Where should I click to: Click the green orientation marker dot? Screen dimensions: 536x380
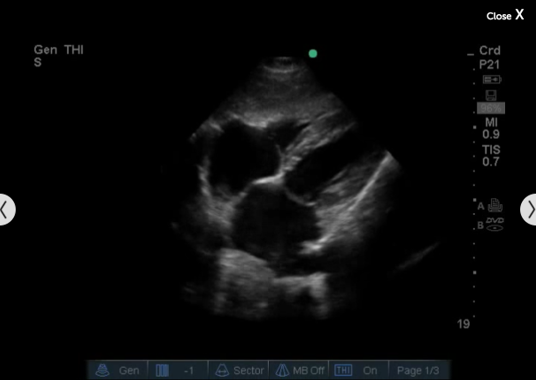313,54
